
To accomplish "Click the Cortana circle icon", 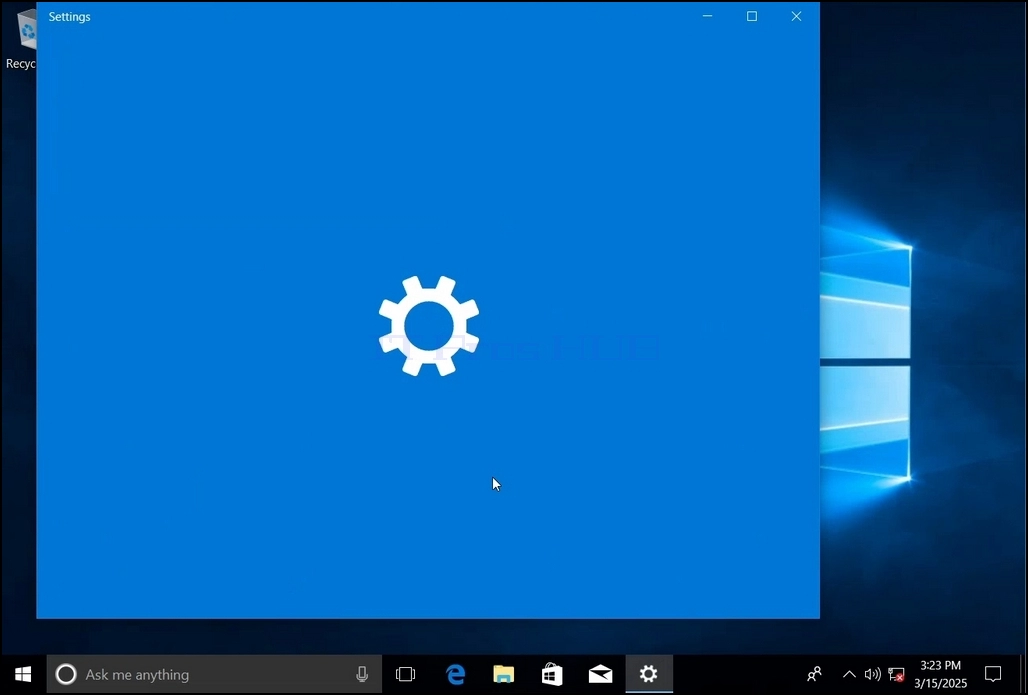I will click(66, 674).
